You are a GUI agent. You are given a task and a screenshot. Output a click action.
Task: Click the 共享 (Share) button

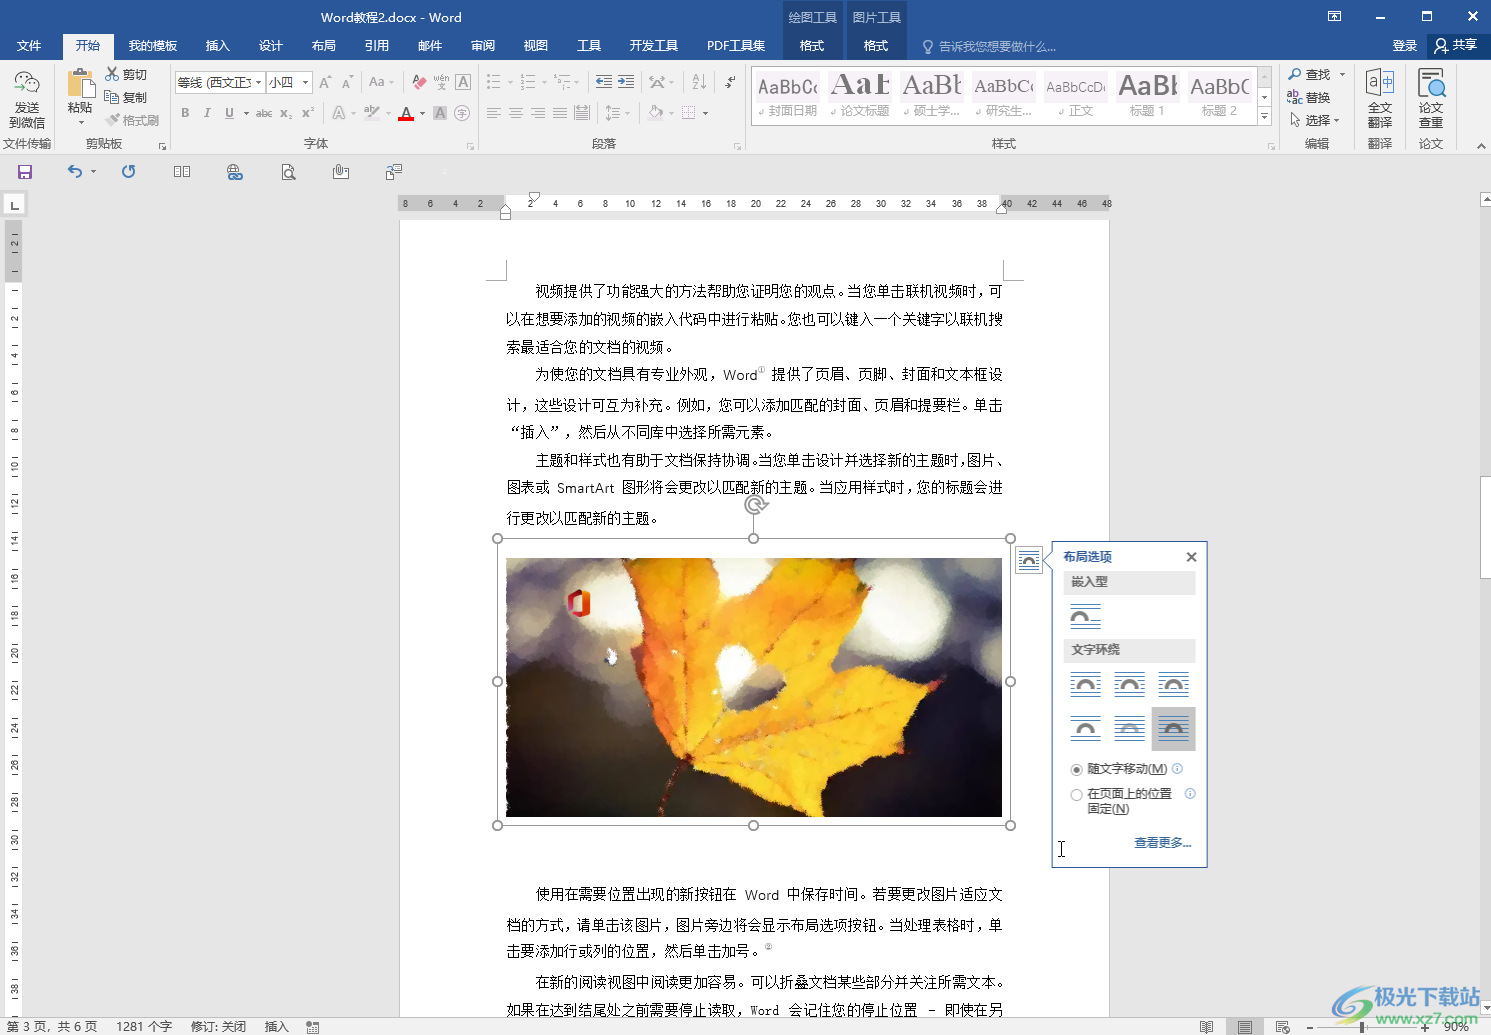point(1456,45)
